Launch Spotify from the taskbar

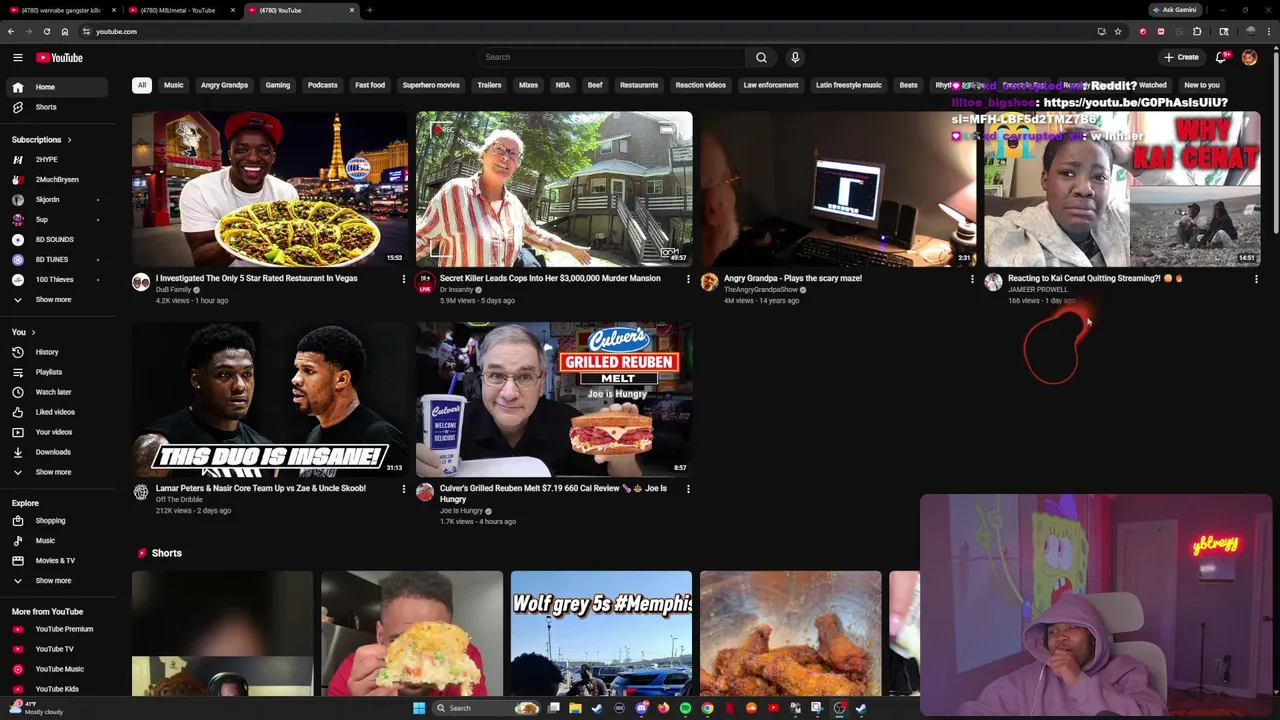[685, 708]
